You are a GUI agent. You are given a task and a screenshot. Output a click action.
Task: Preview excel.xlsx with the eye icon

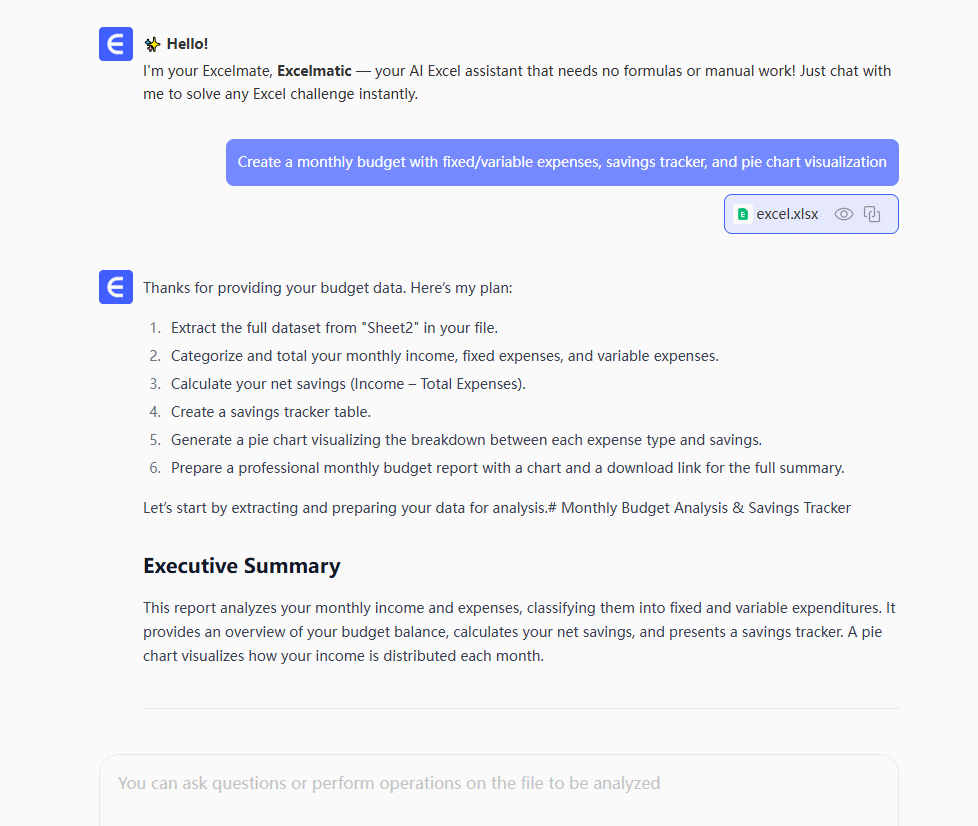coord(844,214)
